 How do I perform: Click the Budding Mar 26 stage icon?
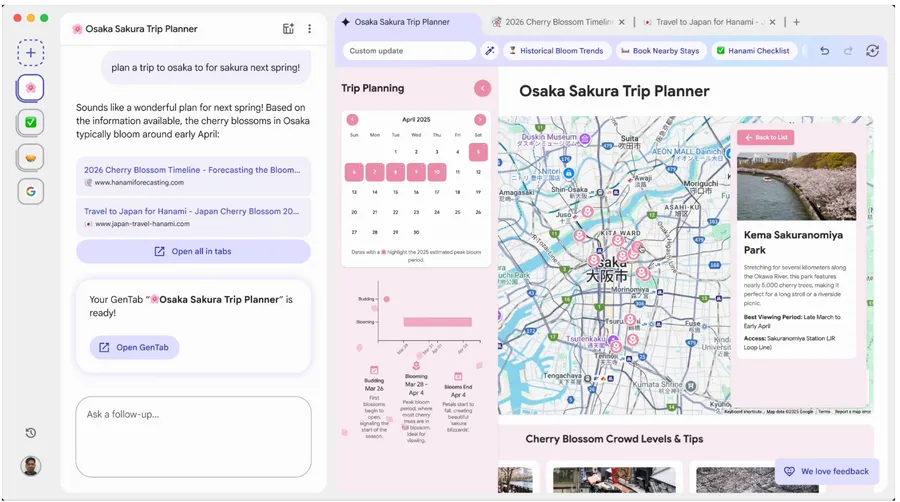374,370
